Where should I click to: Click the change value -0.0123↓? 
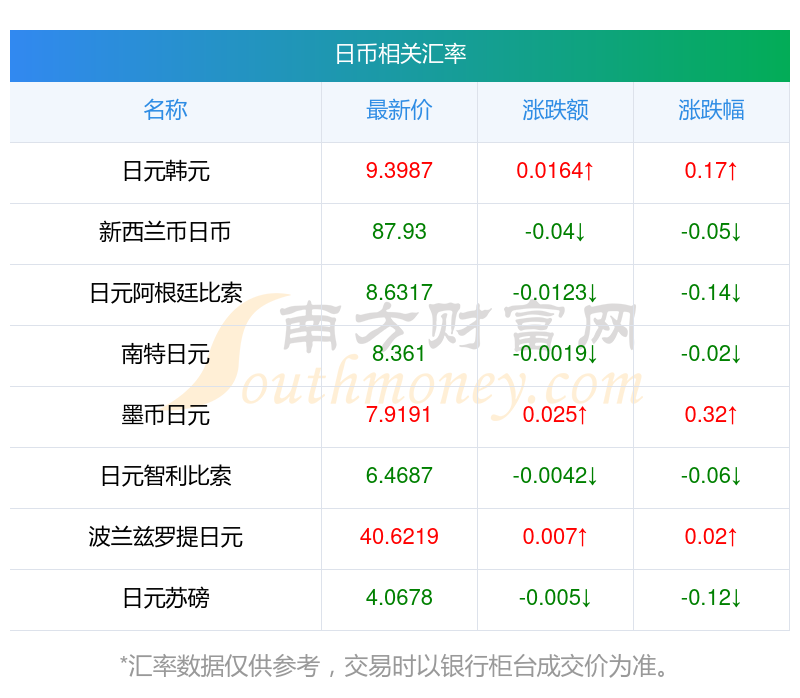click(555, 293)
